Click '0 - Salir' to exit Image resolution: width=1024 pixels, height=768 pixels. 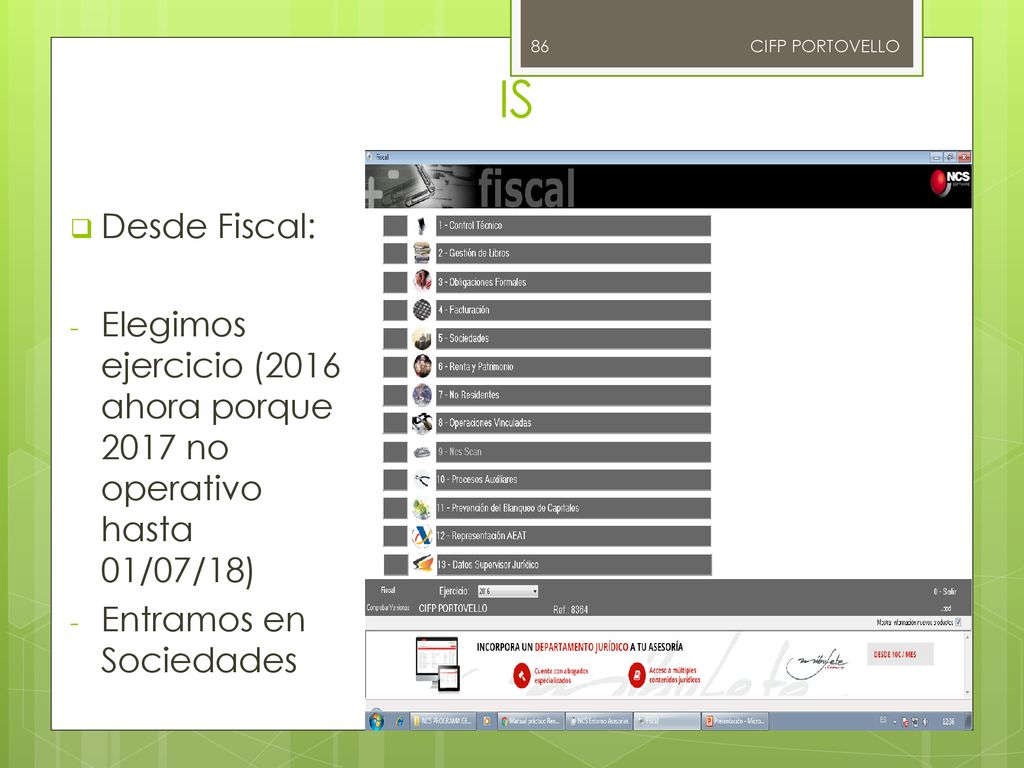tap(944, 592)
